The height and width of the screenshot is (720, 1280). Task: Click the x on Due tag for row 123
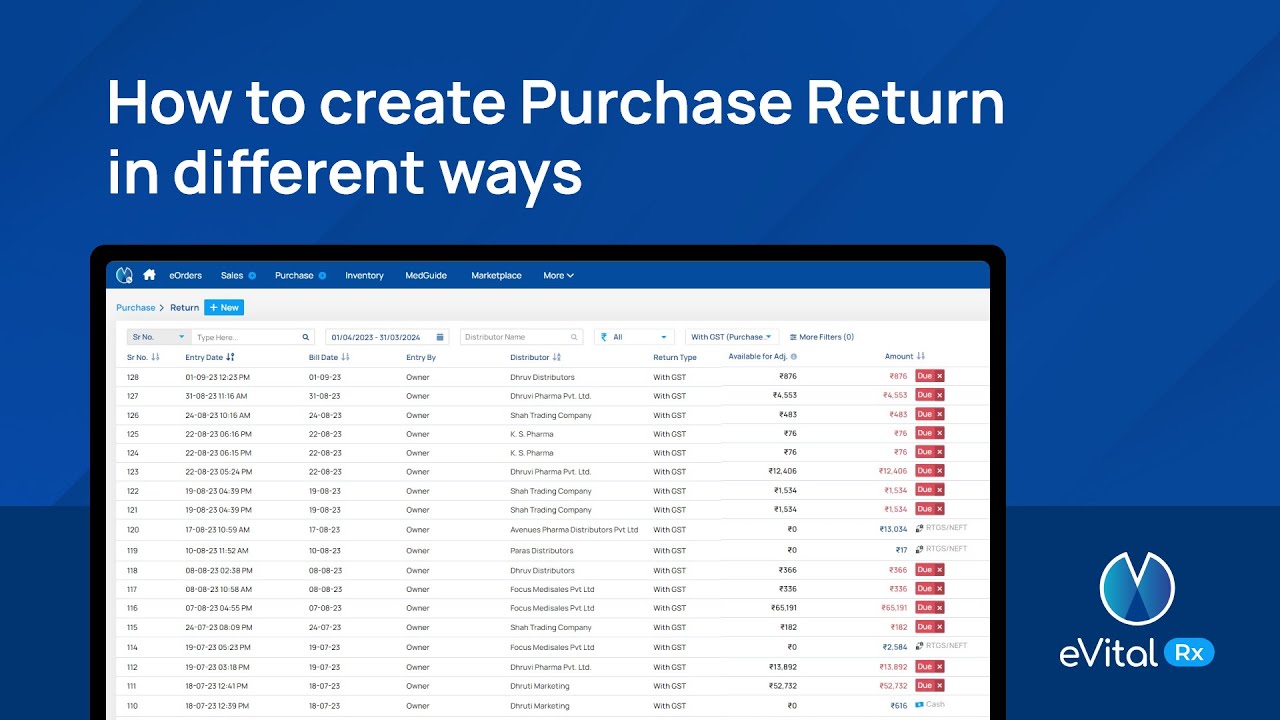940,471
